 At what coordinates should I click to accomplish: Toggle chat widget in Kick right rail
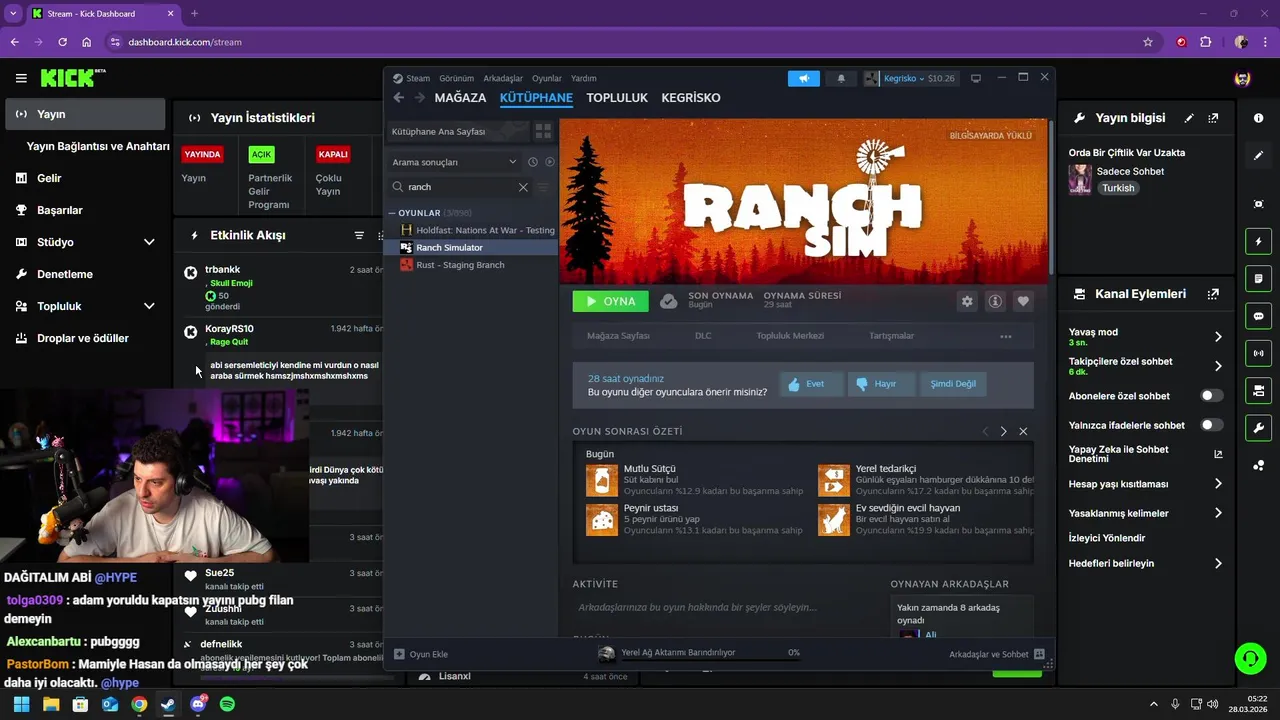(x=1258, y=316)
